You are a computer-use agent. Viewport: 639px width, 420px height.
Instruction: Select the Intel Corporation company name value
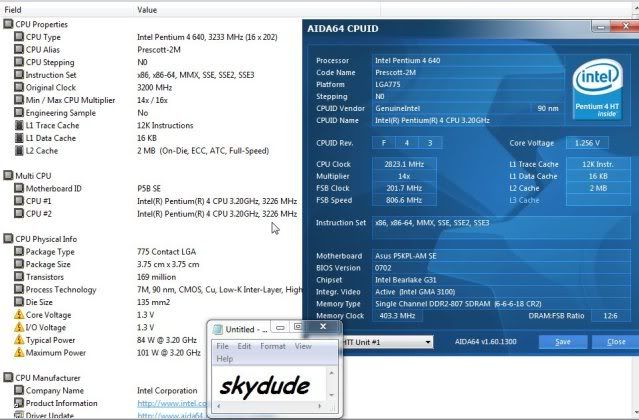tap(167, 391)
